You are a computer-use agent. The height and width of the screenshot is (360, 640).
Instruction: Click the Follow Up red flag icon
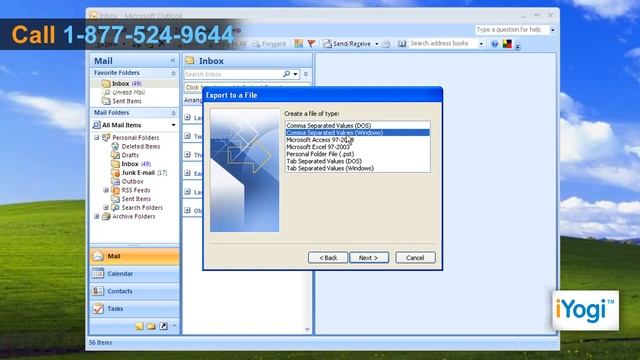311,43
